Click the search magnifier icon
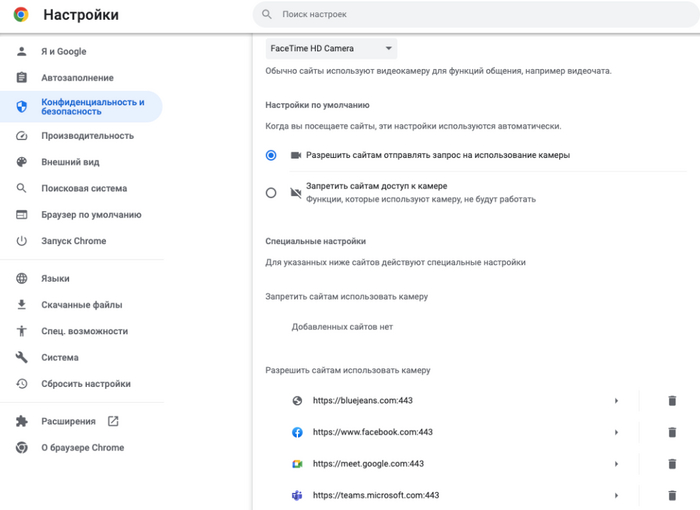The height and width of the screenshot is (510, 700). coord(267,15)
